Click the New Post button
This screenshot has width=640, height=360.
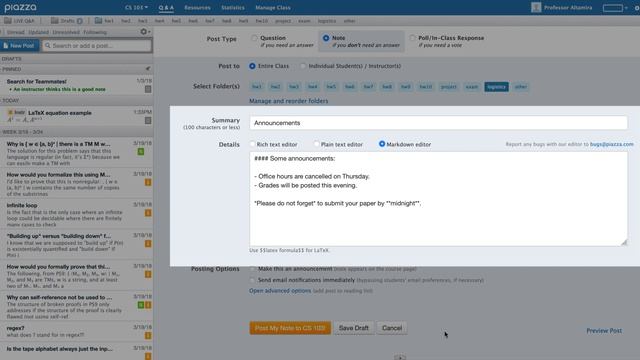pos(20,45)
